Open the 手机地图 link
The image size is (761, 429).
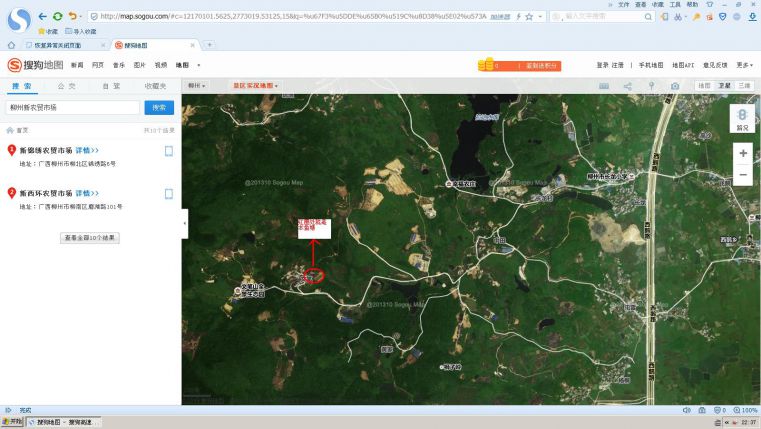click(651, 65)
